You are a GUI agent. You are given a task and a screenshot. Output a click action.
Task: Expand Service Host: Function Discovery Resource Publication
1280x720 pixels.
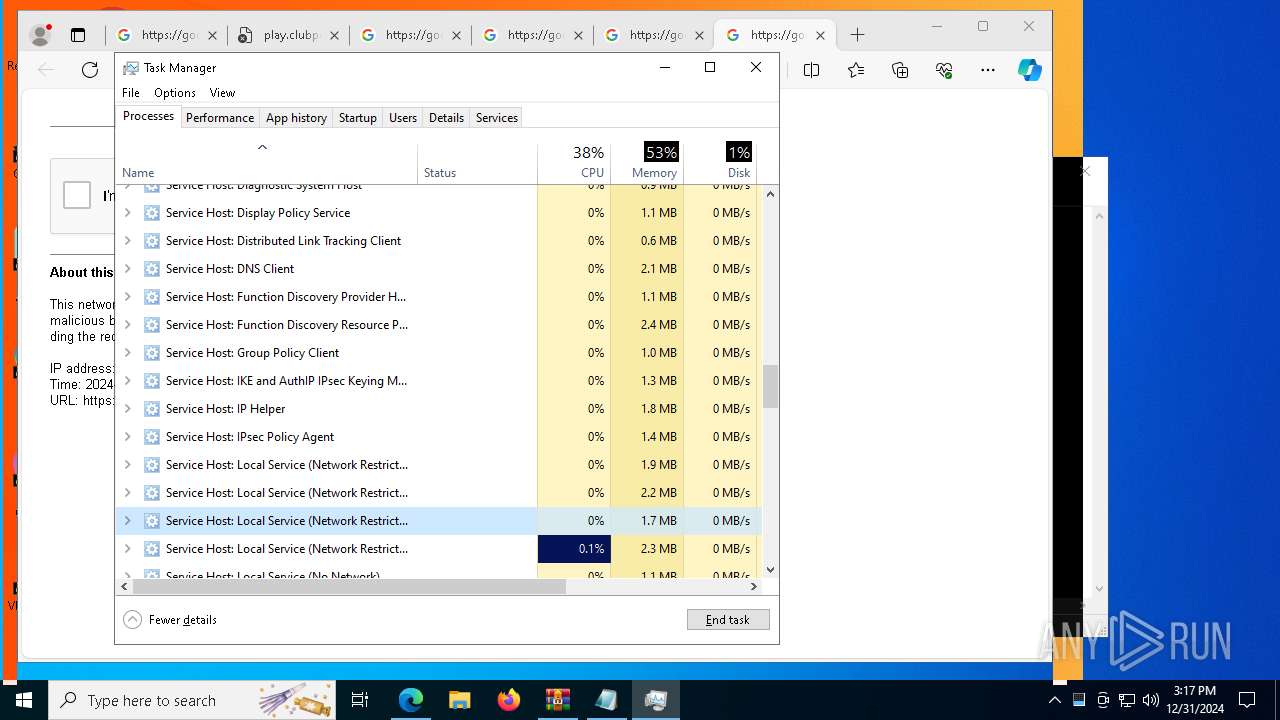point(127,325)
